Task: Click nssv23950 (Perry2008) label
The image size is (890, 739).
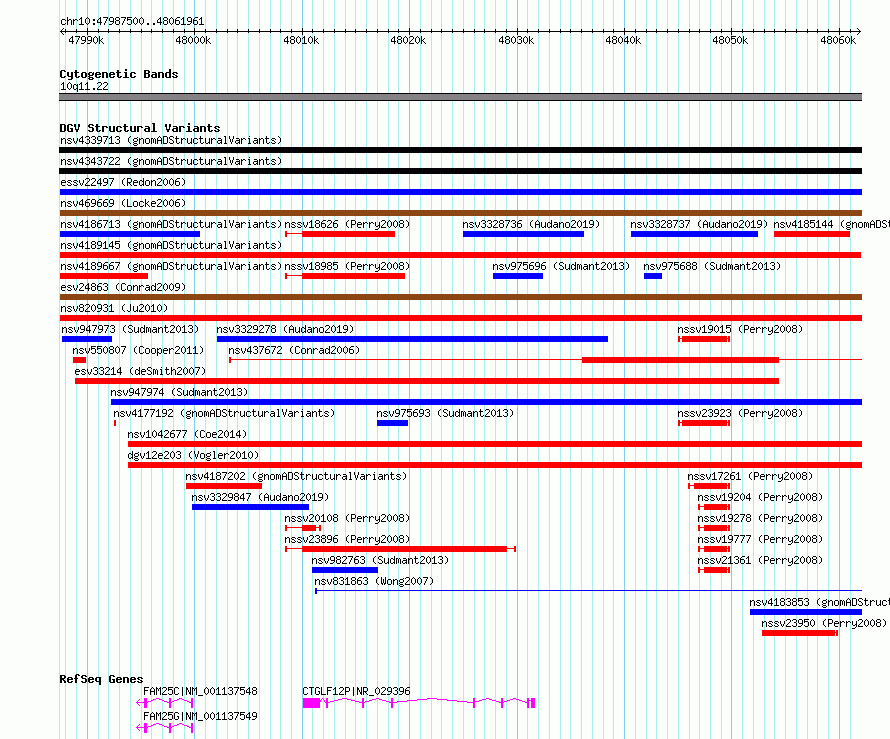Action: [824, 623]
